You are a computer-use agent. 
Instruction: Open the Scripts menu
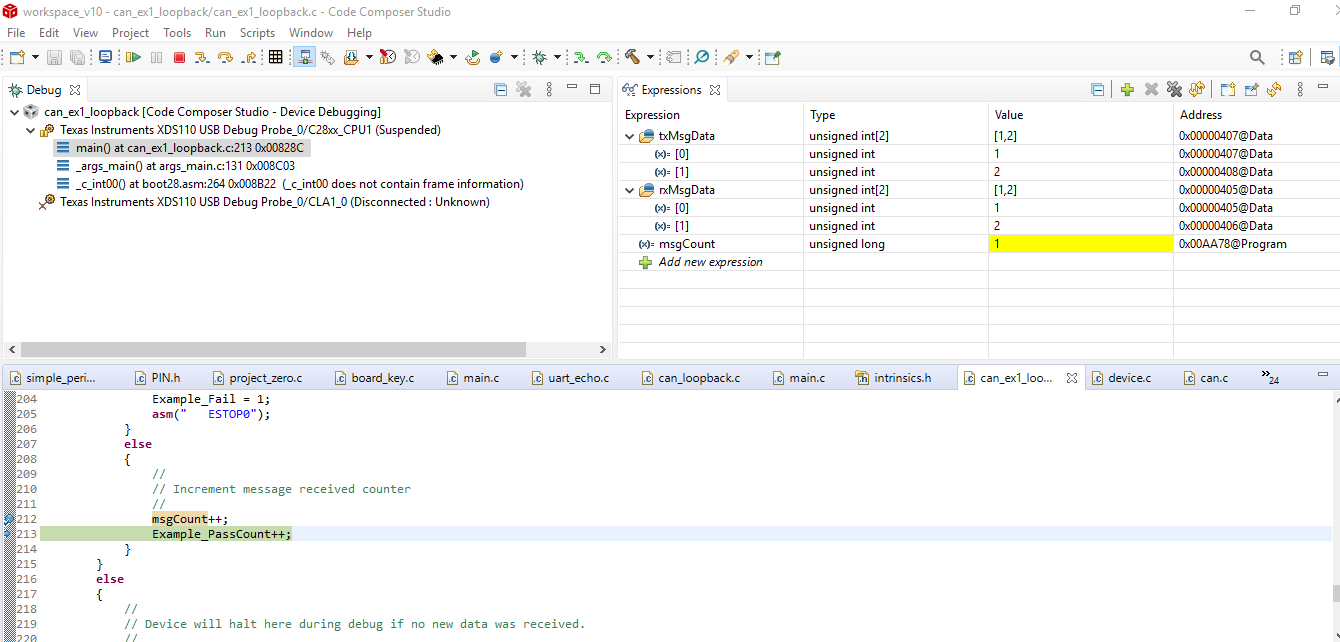257,33
